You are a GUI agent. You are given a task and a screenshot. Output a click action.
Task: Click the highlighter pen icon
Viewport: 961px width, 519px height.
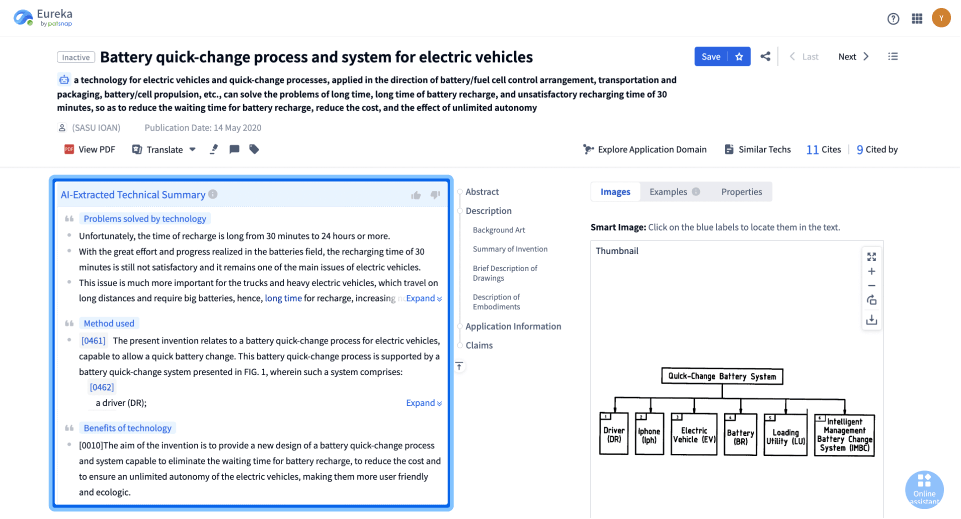(x=213, y=150)
